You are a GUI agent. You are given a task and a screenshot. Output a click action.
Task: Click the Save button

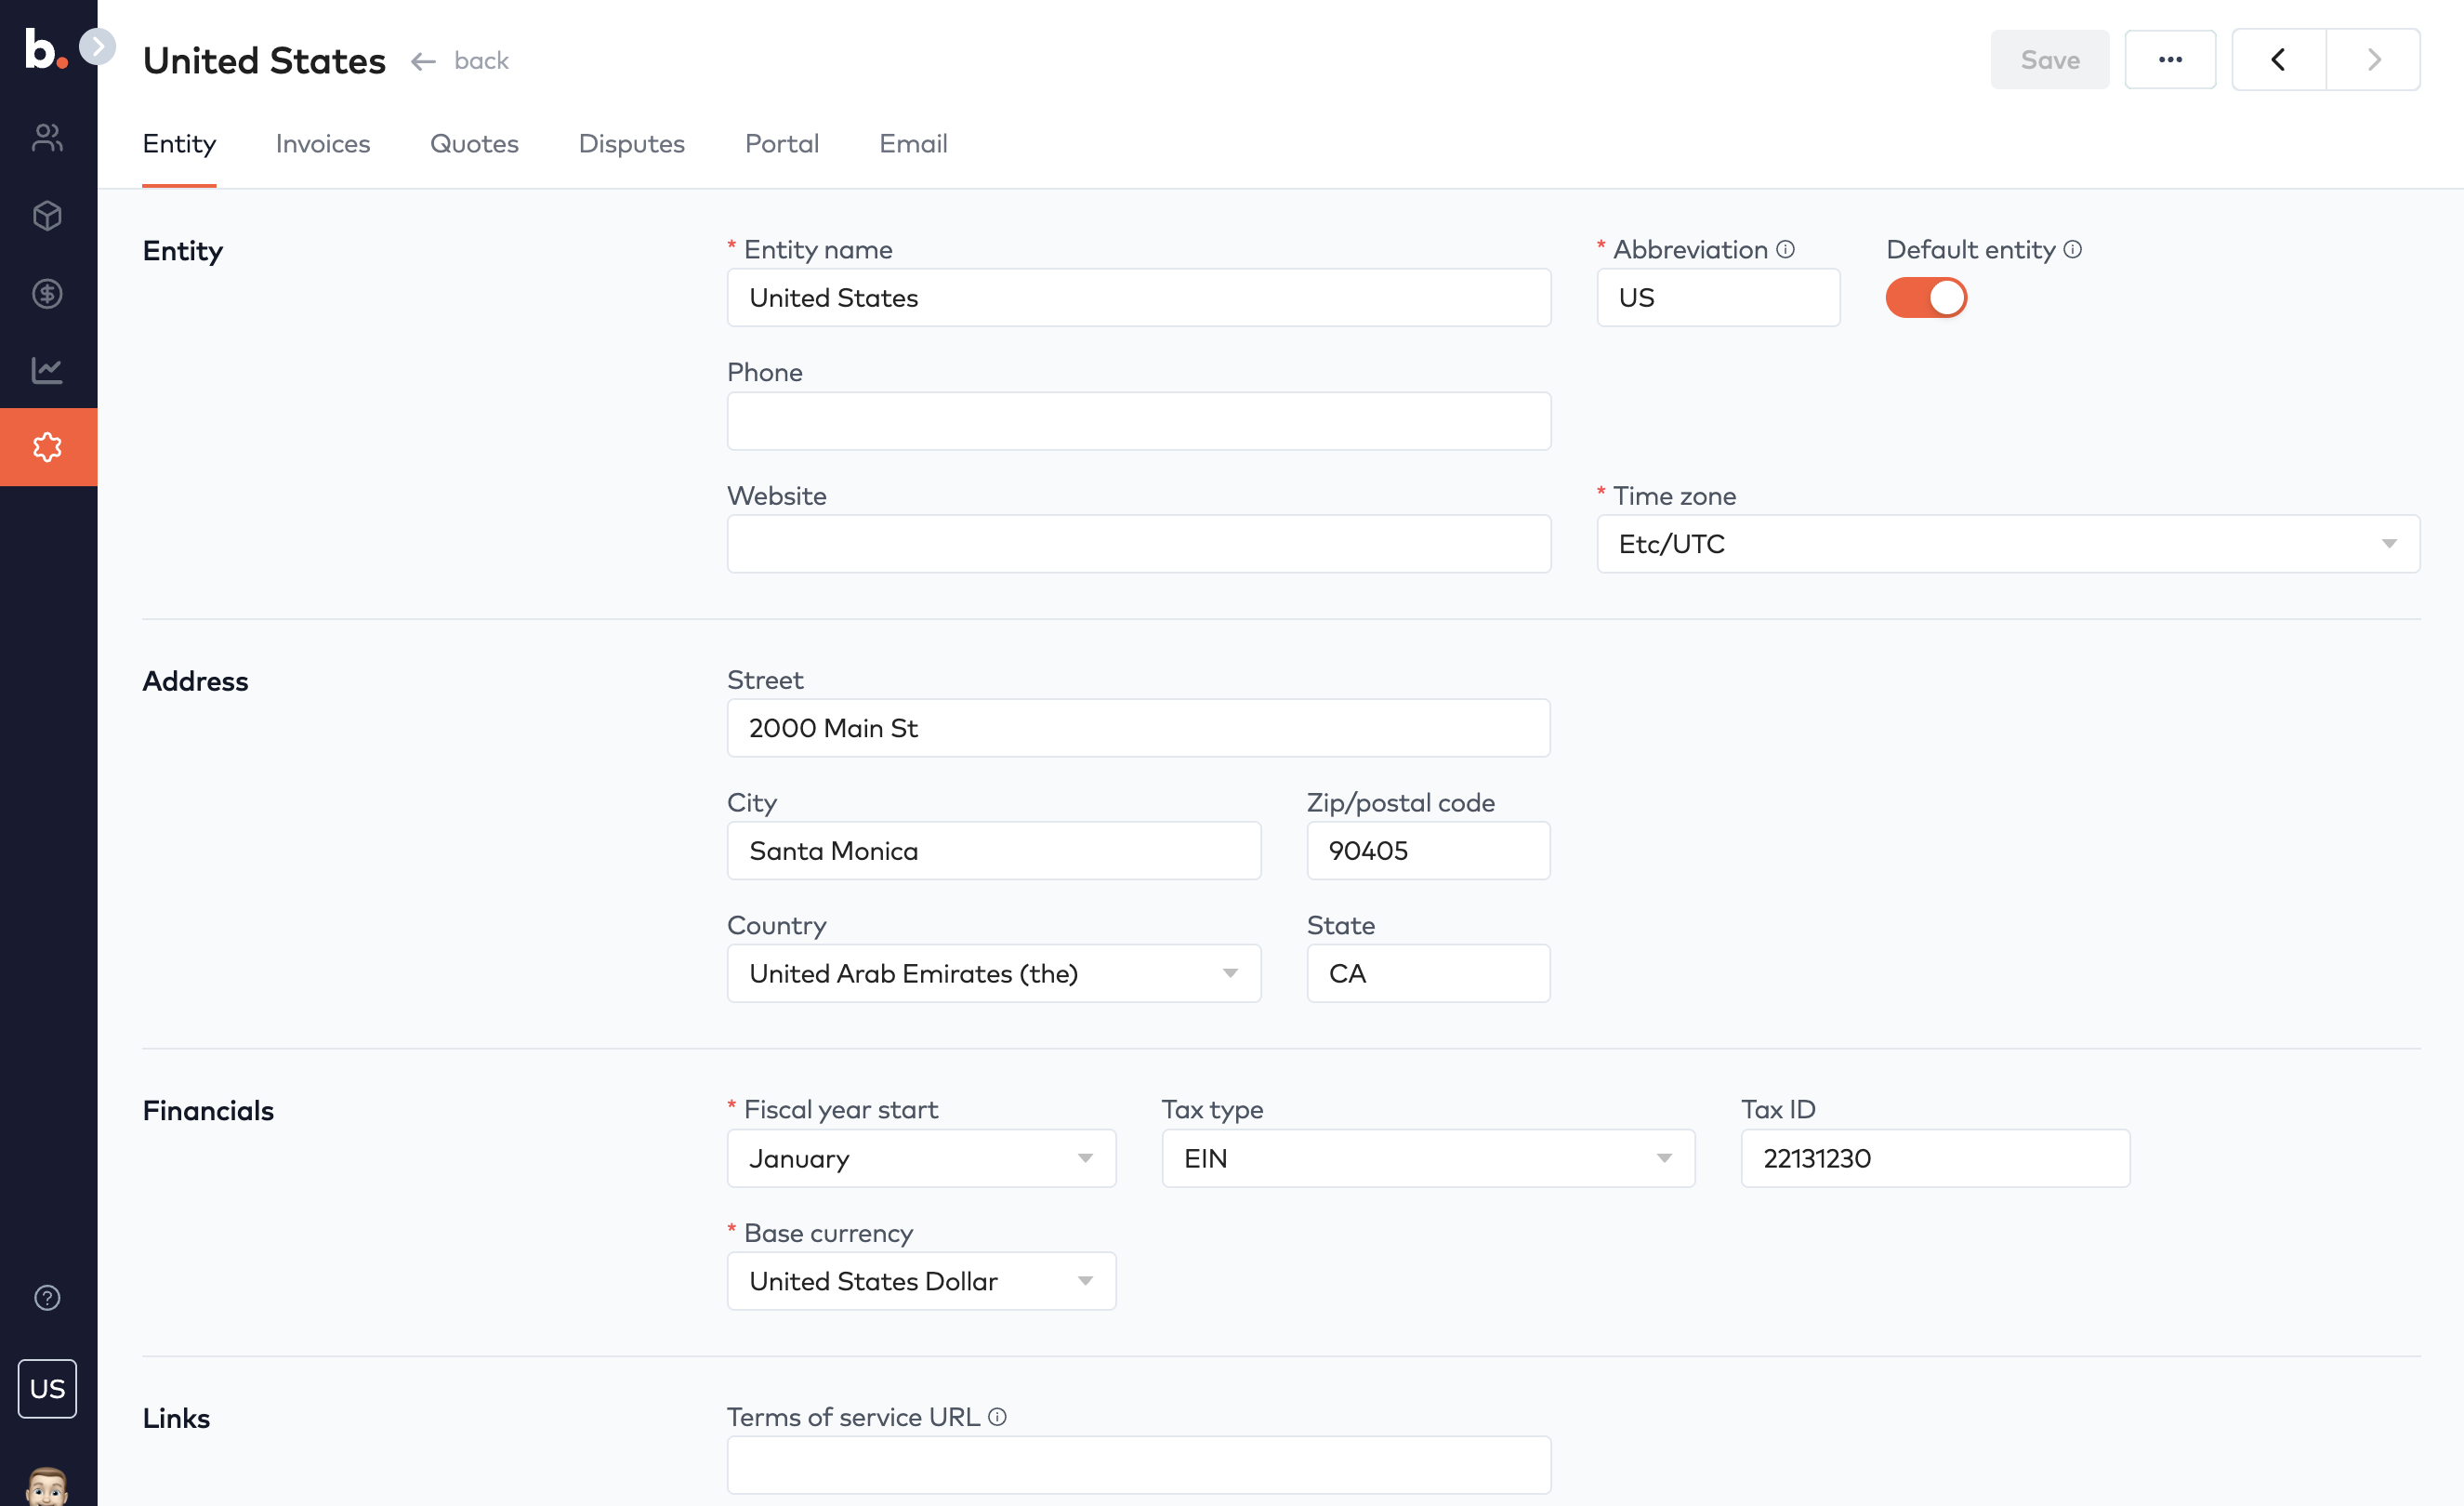pyautogui.click(x=2050, y=60)
